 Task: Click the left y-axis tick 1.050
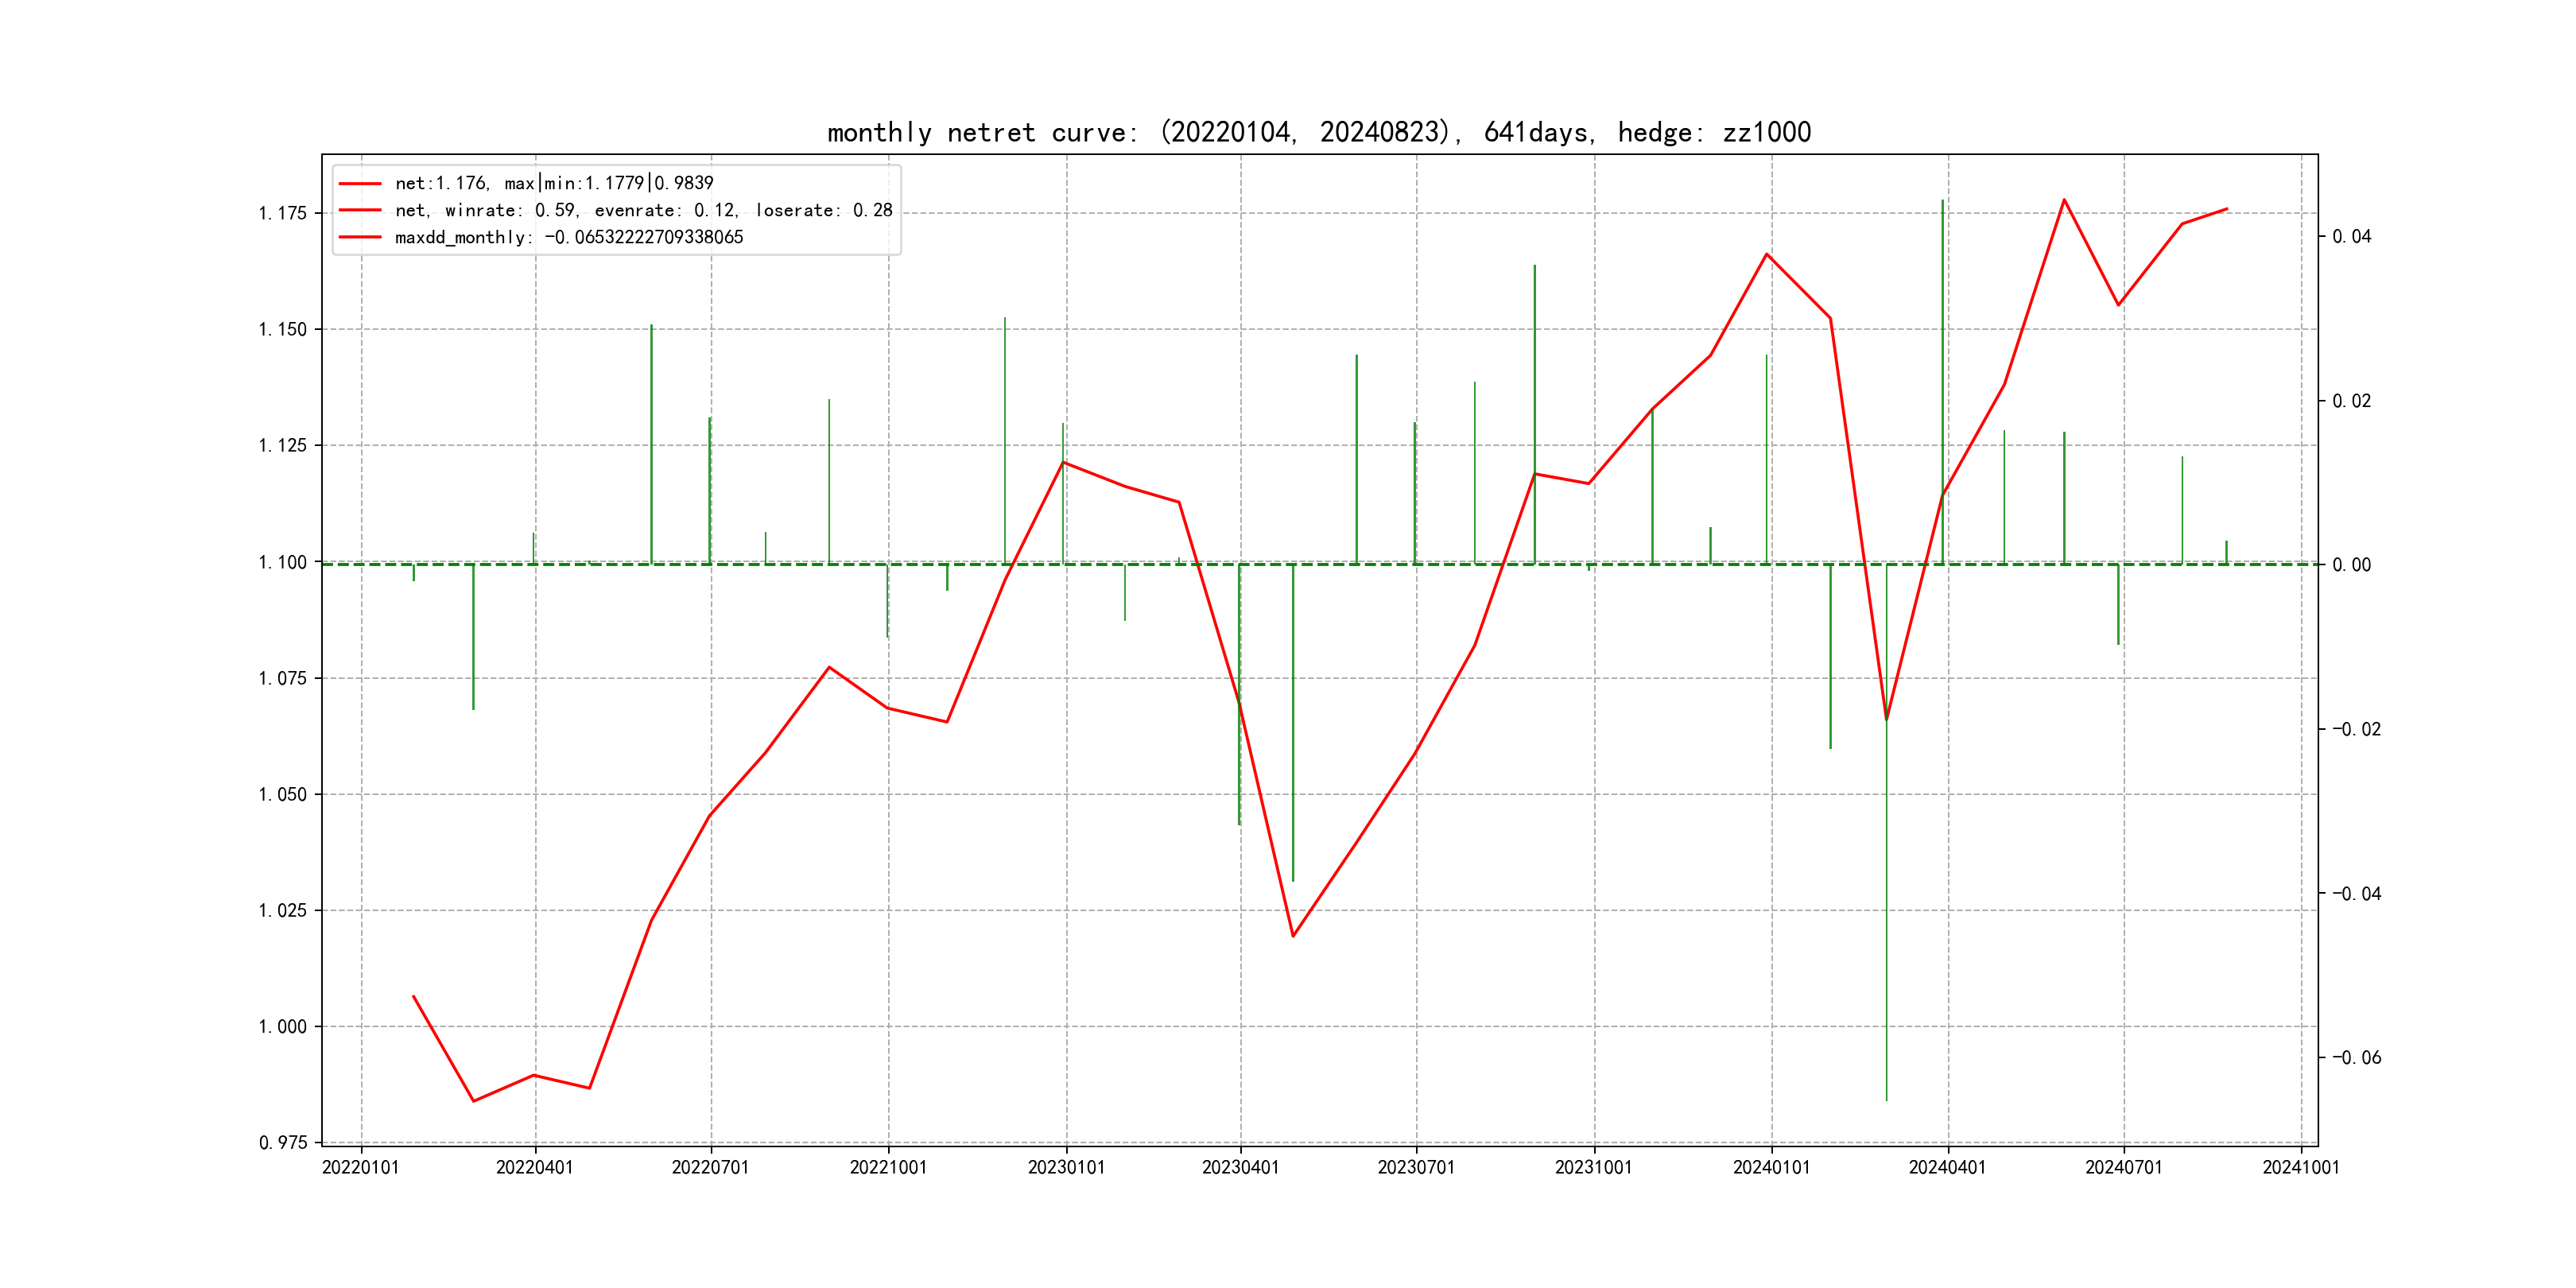coord(282,794)
